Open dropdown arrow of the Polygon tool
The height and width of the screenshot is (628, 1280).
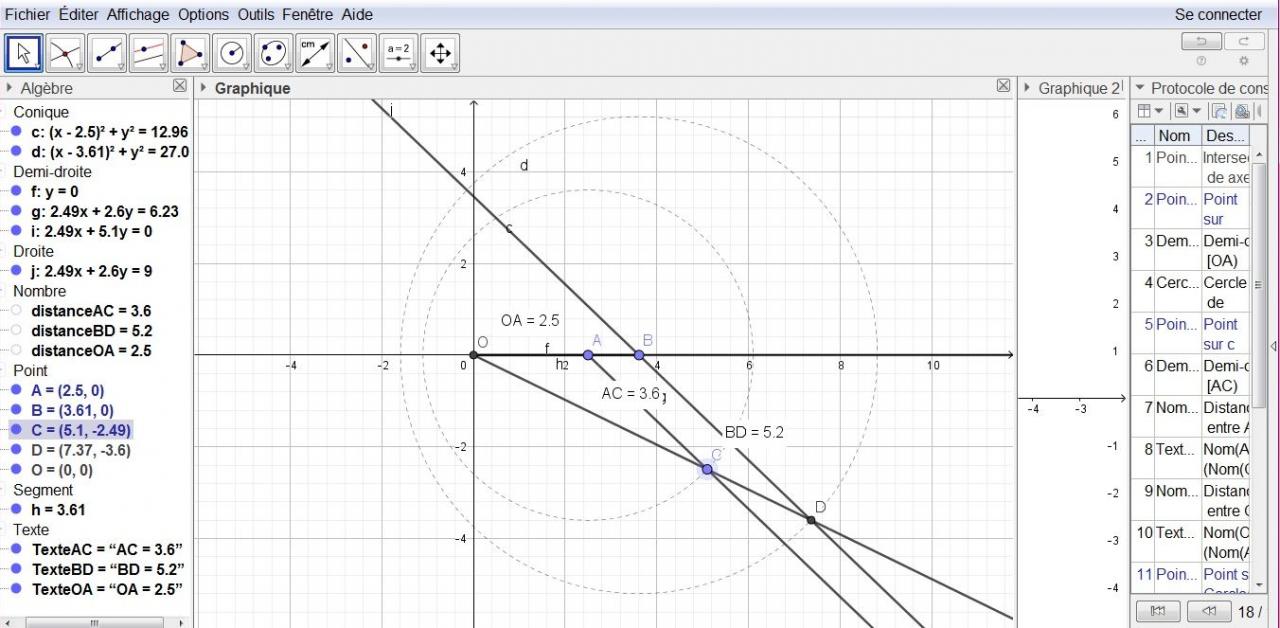point(203,67)
